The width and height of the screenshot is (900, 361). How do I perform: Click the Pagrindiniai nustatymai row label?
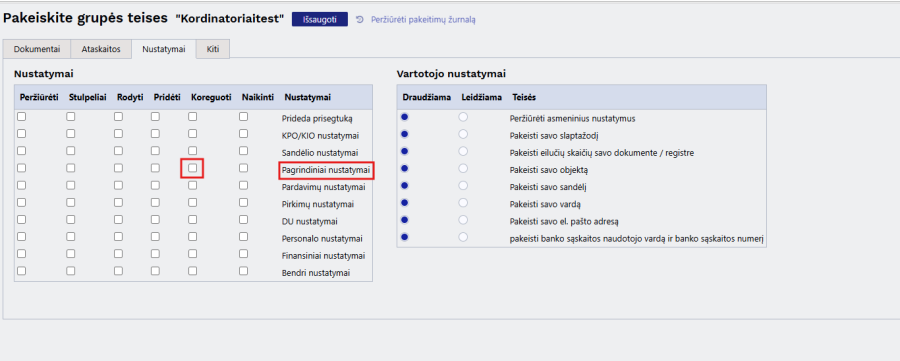(x=326, y=170)
